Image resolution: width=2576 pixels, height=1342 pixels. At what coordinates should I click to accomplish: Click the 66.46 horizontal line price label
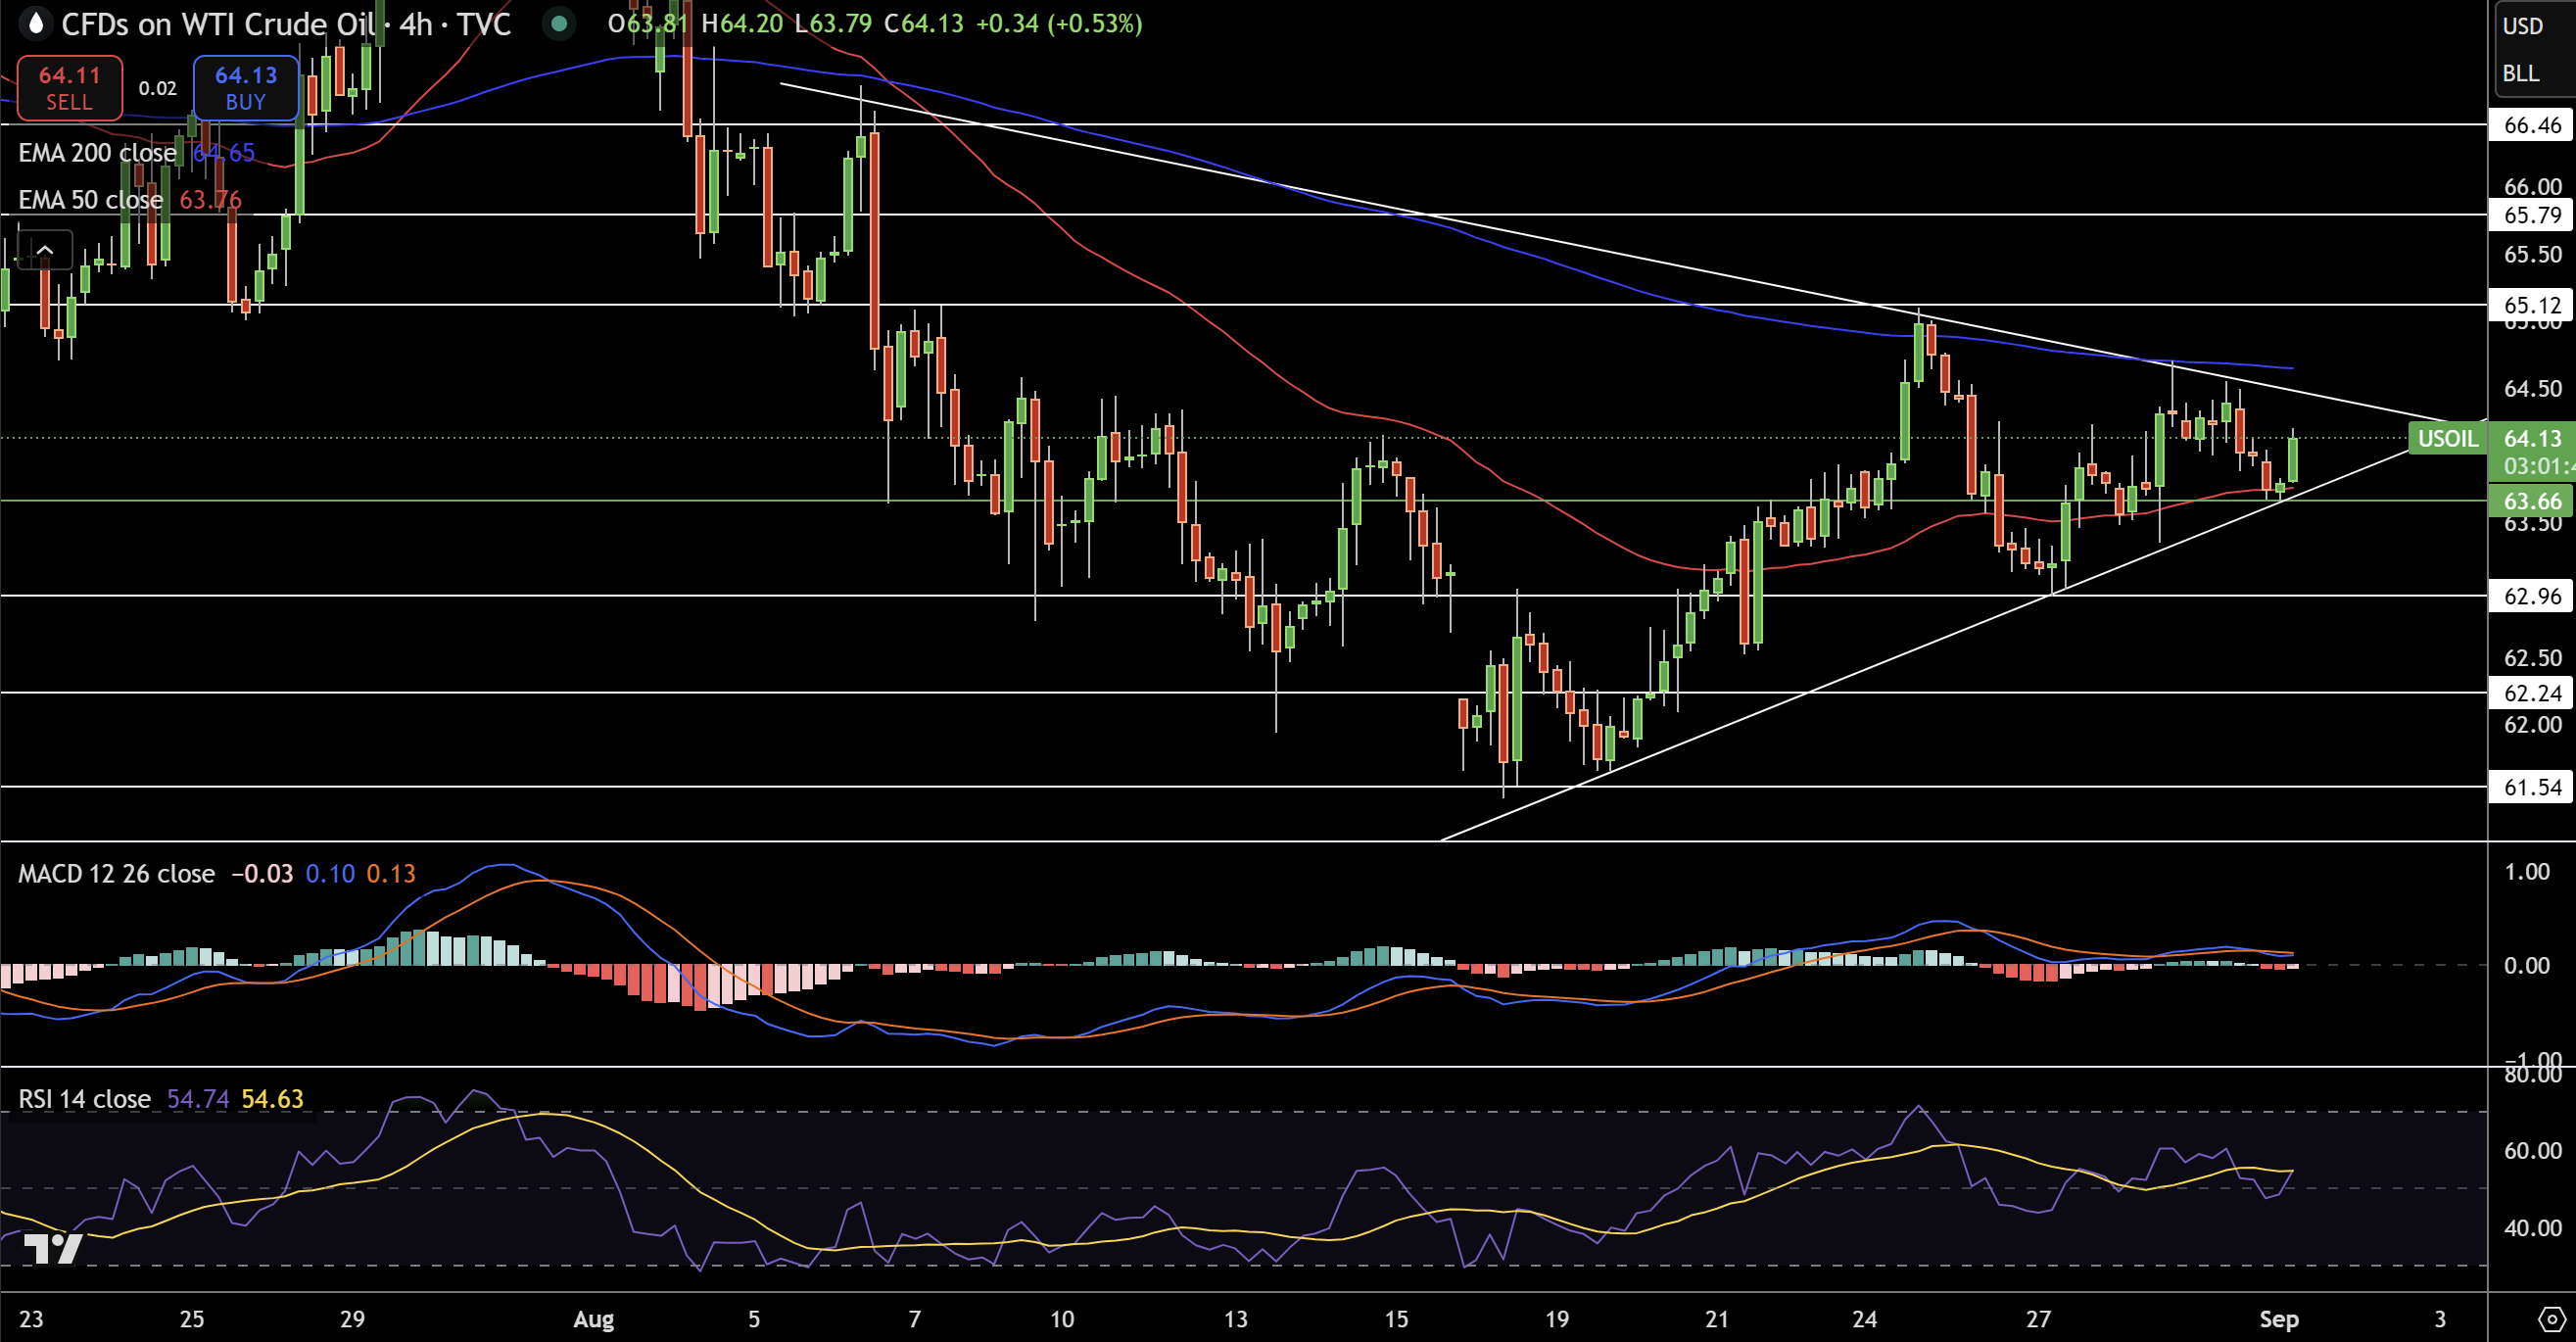point(2532,125)
